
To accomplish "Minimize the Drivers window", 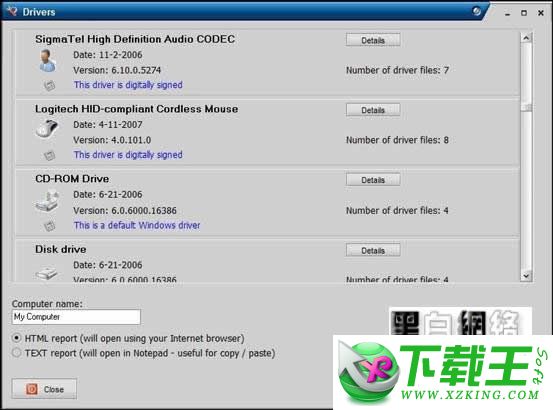I will [x=508, y=13].
